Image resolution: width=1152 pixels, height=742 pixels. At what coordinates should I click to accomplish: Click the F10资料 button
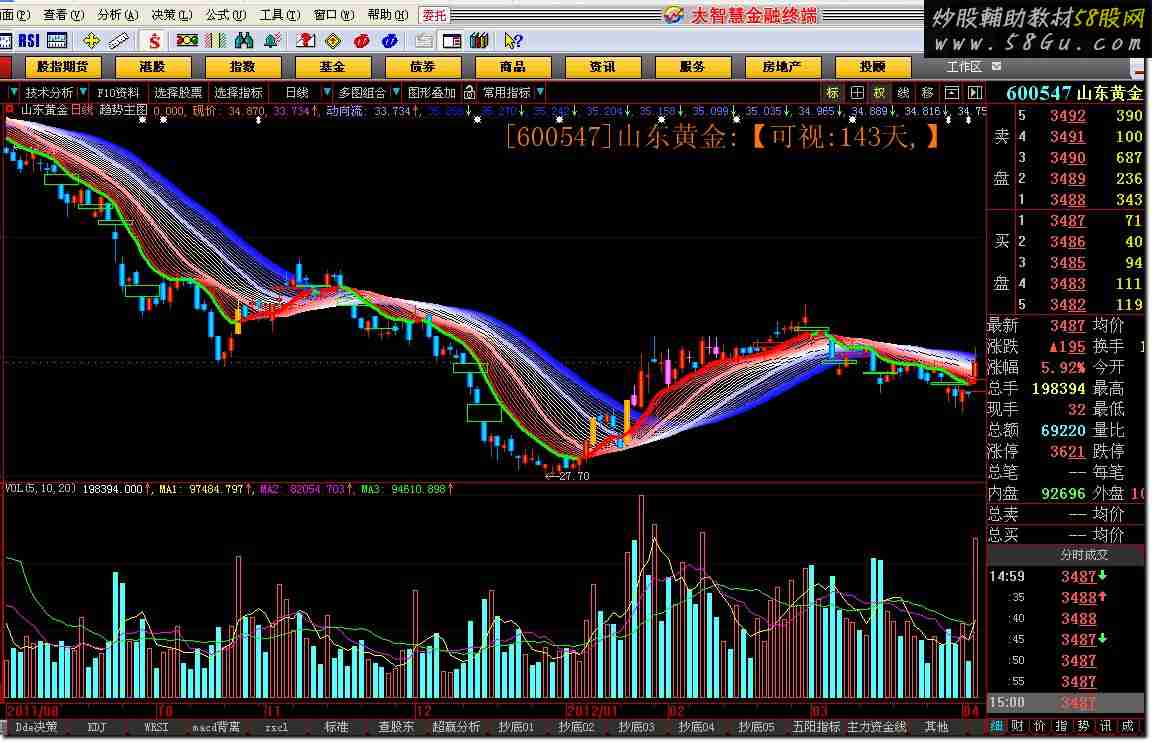coord(118,93)
